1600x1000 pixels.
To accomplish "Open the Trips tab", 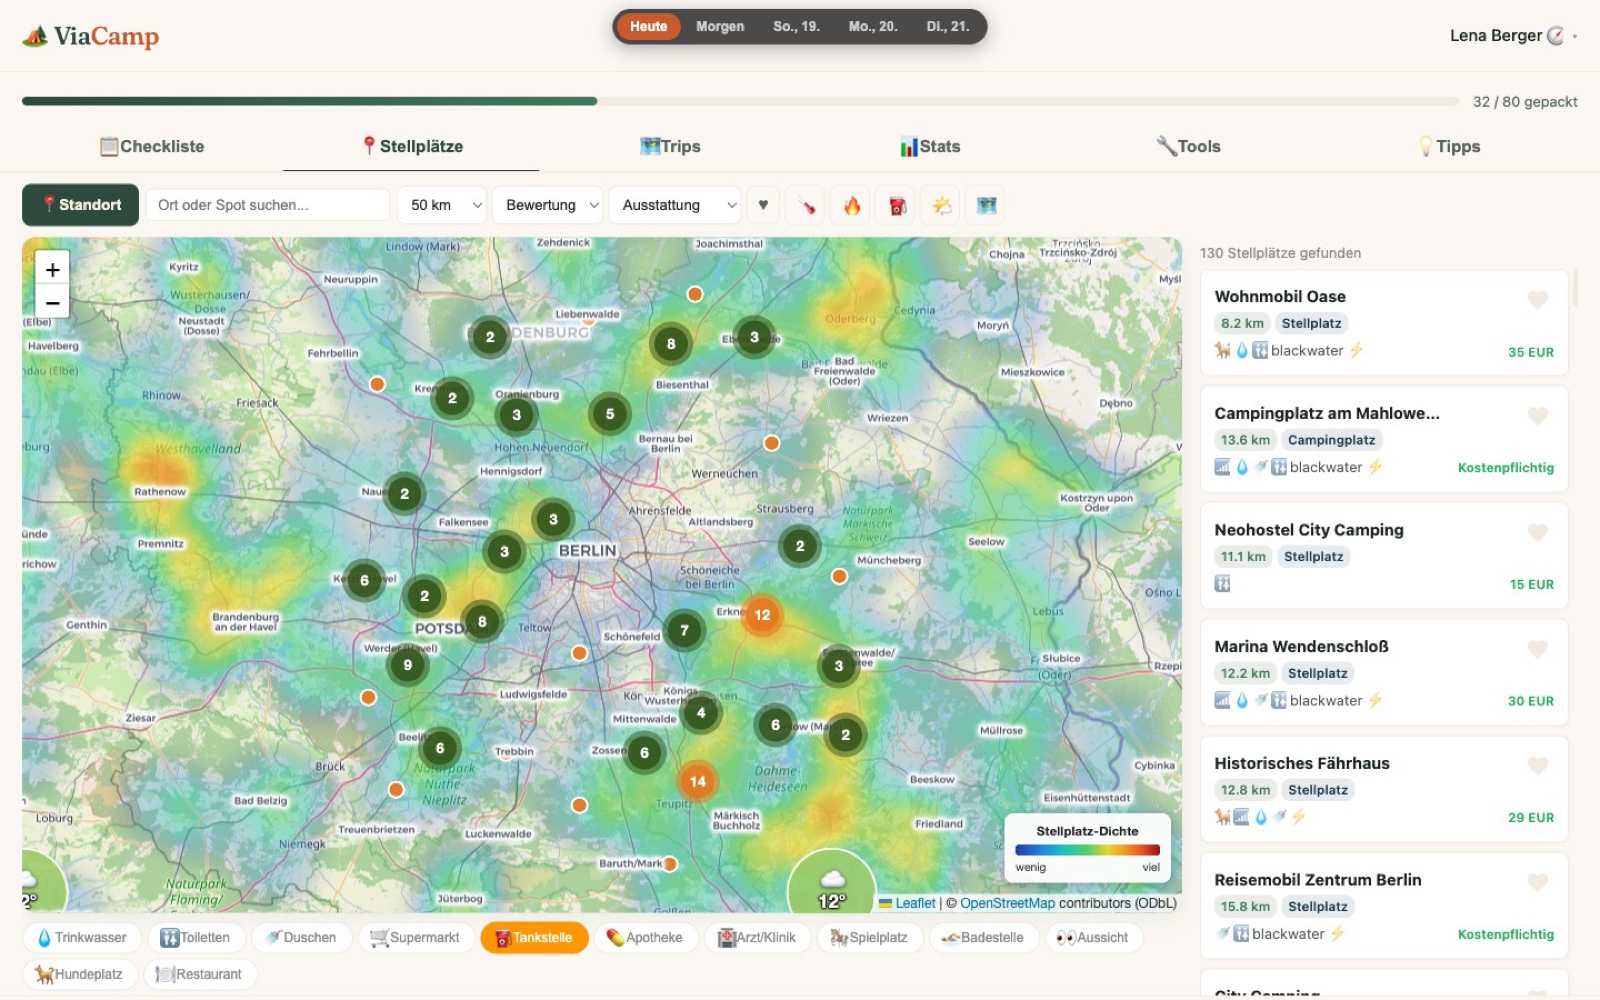I will [672, 146].
